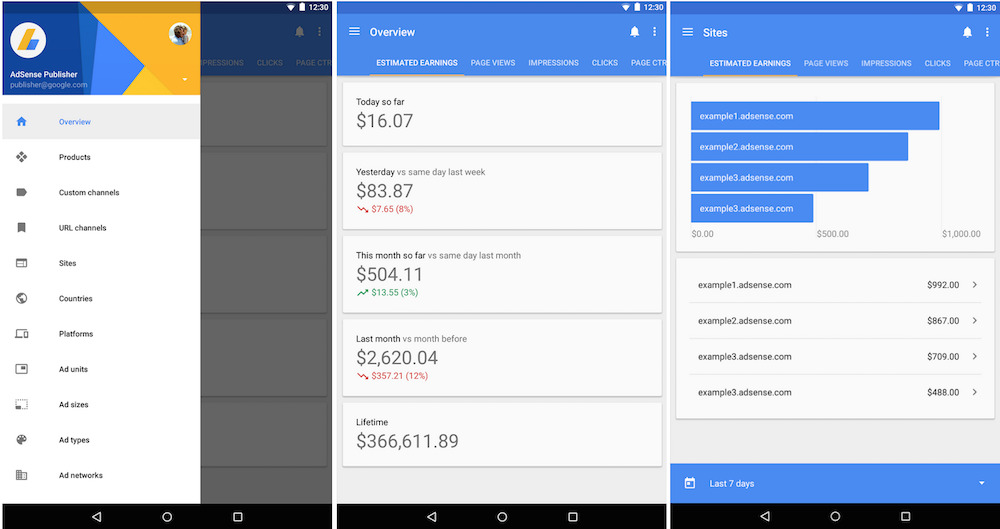
Task: Click the example1.adsense.com bar in the chart
Action: tap(814, 116)
